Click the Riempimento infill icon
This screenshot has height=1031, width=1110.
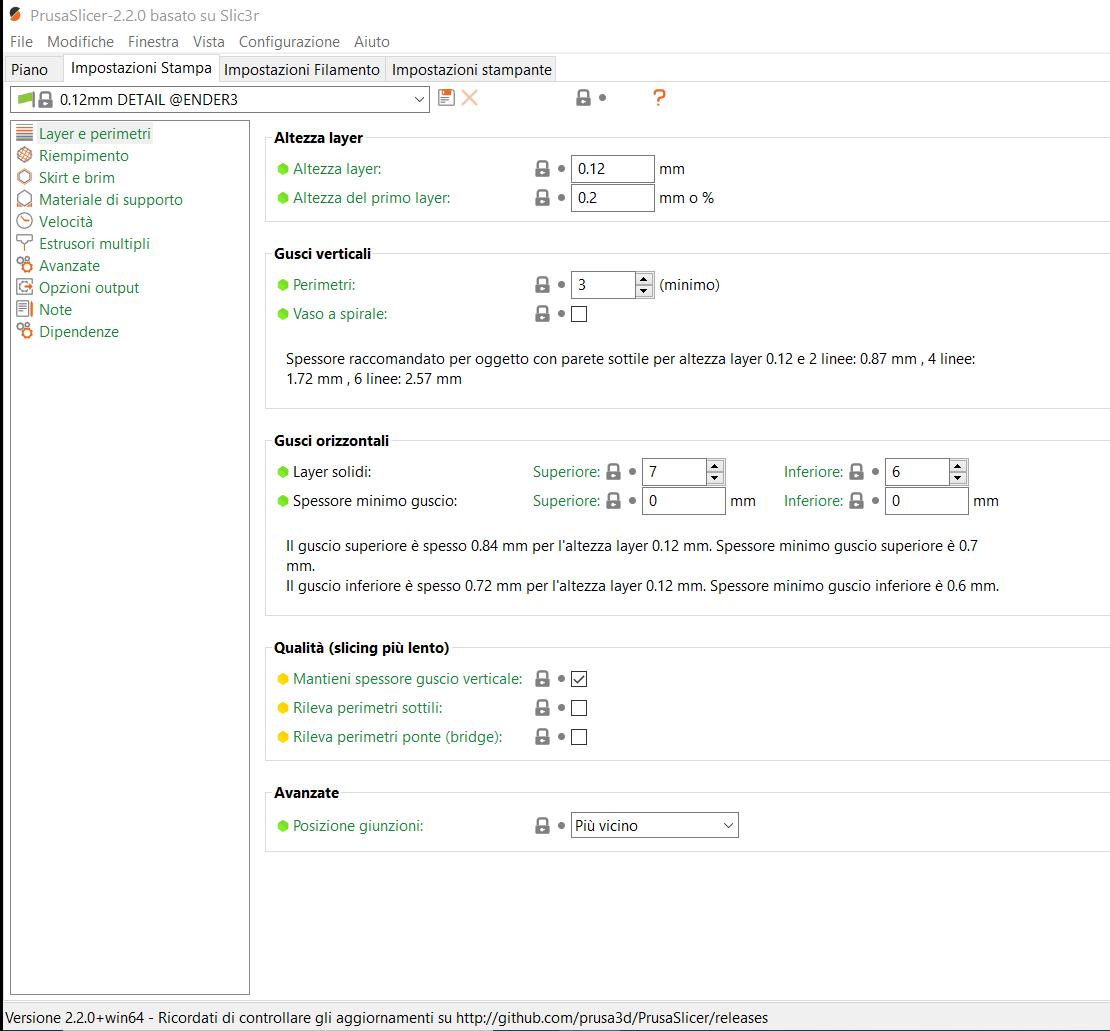(25, 155)
